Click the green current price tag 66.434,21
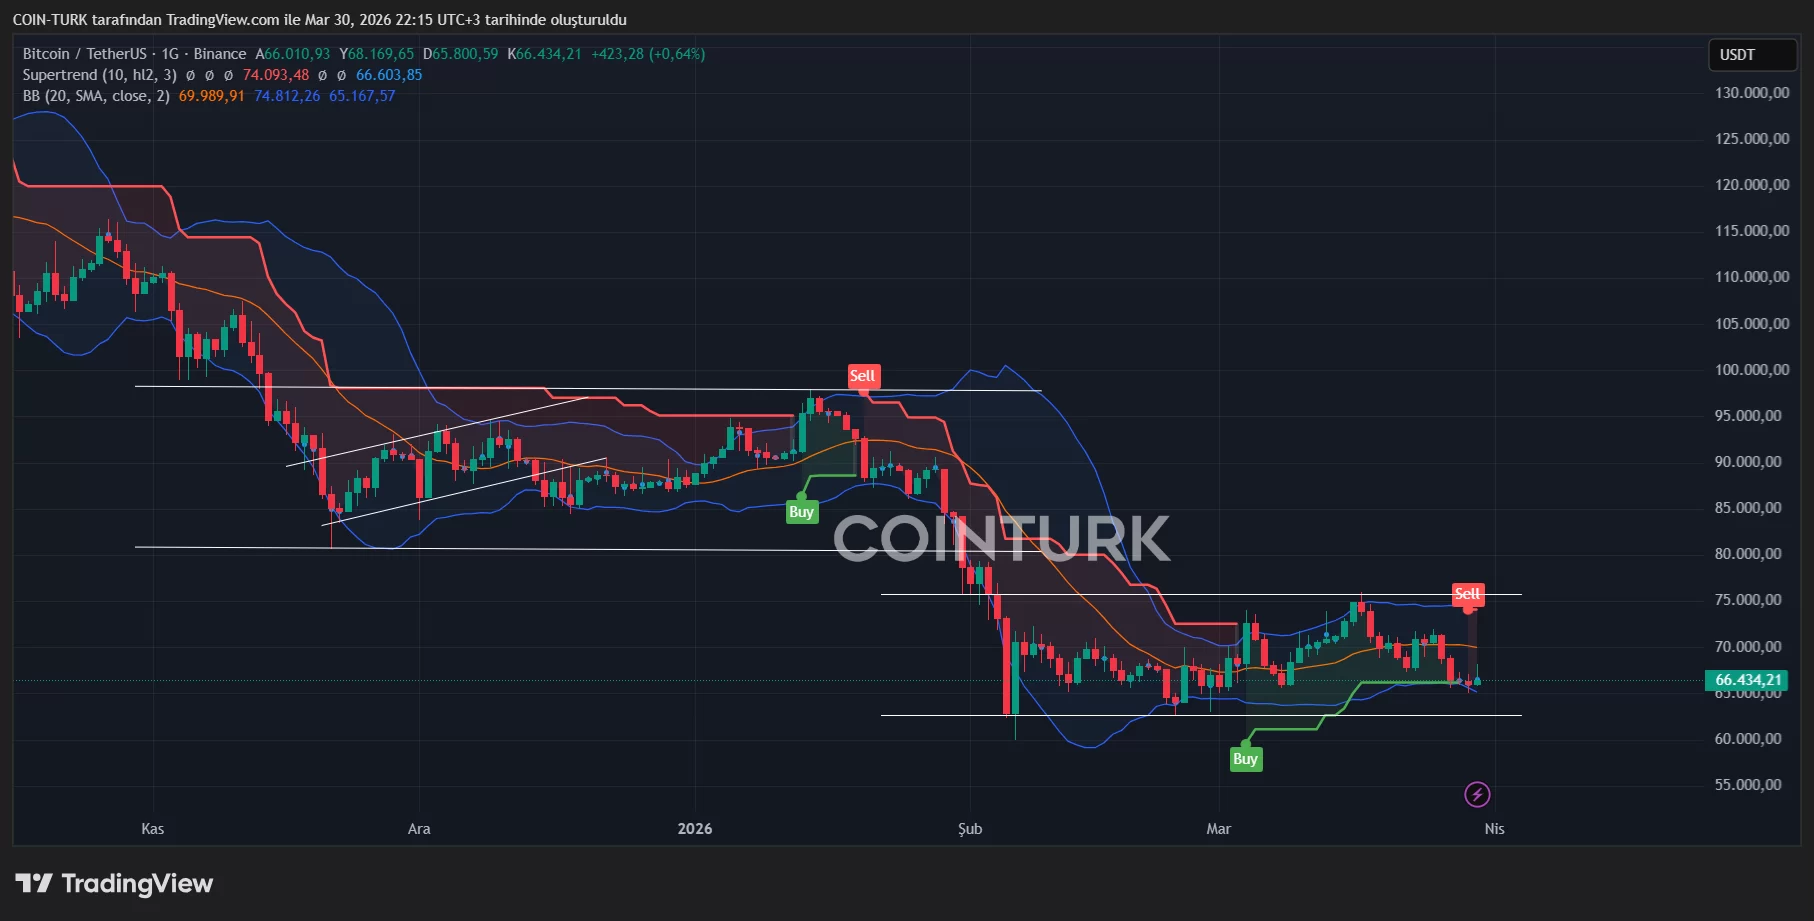This screenshot has height=921, width=1814. coord(1748,680)
